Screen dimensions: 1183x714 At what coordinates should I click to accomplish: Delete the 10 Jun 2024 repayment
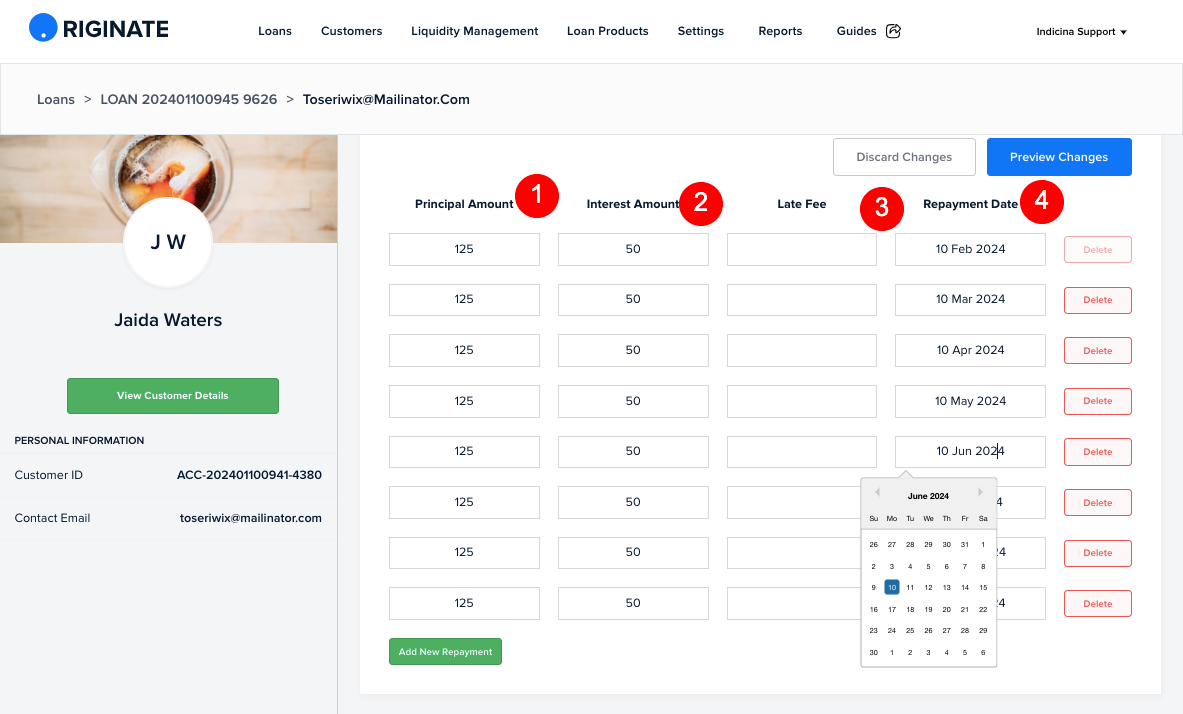coord(1098,451)
